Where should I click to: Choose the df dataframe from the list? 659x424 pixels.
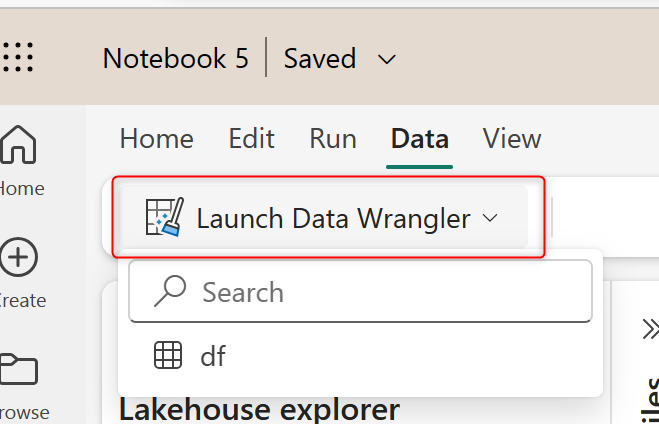[x=213, y=355]
